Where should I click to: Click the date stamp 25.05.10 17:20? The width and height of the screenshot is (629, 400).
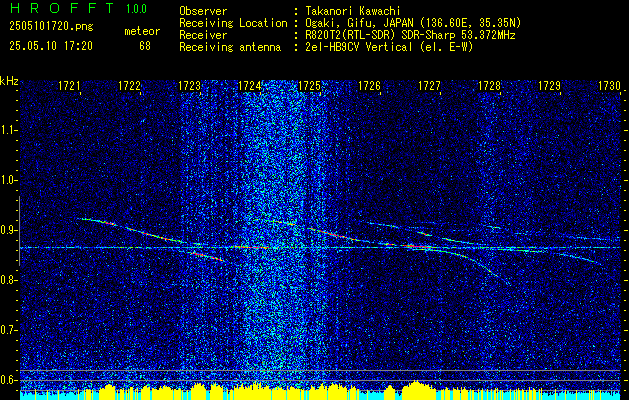51,46
